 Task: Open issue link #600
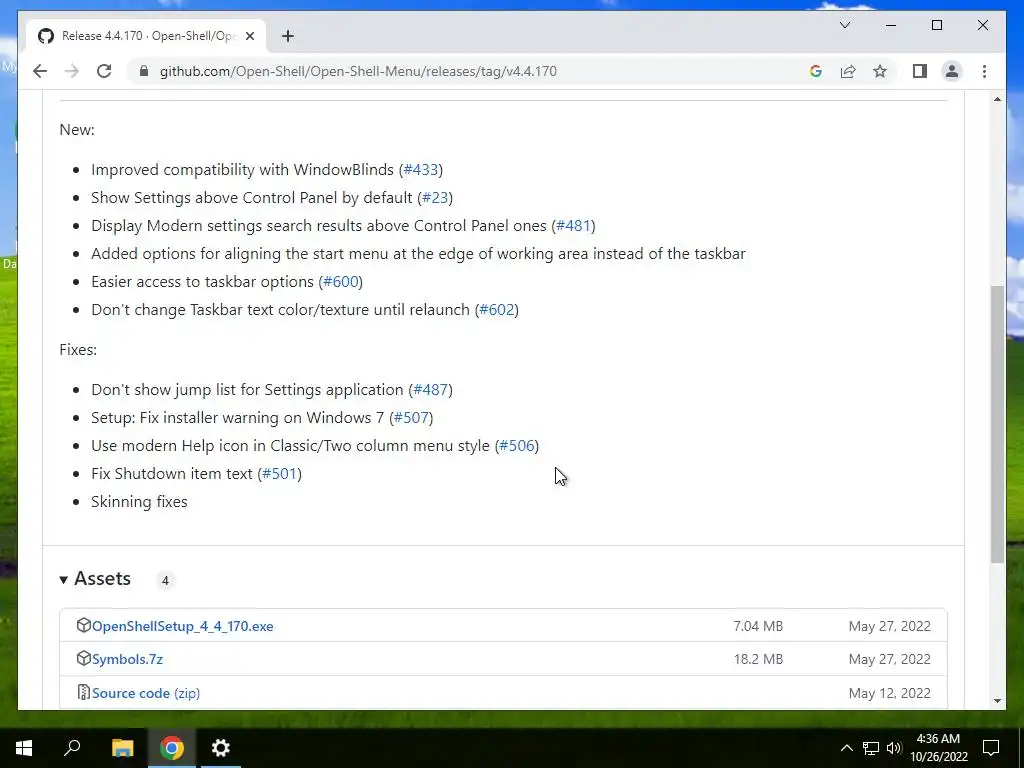341,282
